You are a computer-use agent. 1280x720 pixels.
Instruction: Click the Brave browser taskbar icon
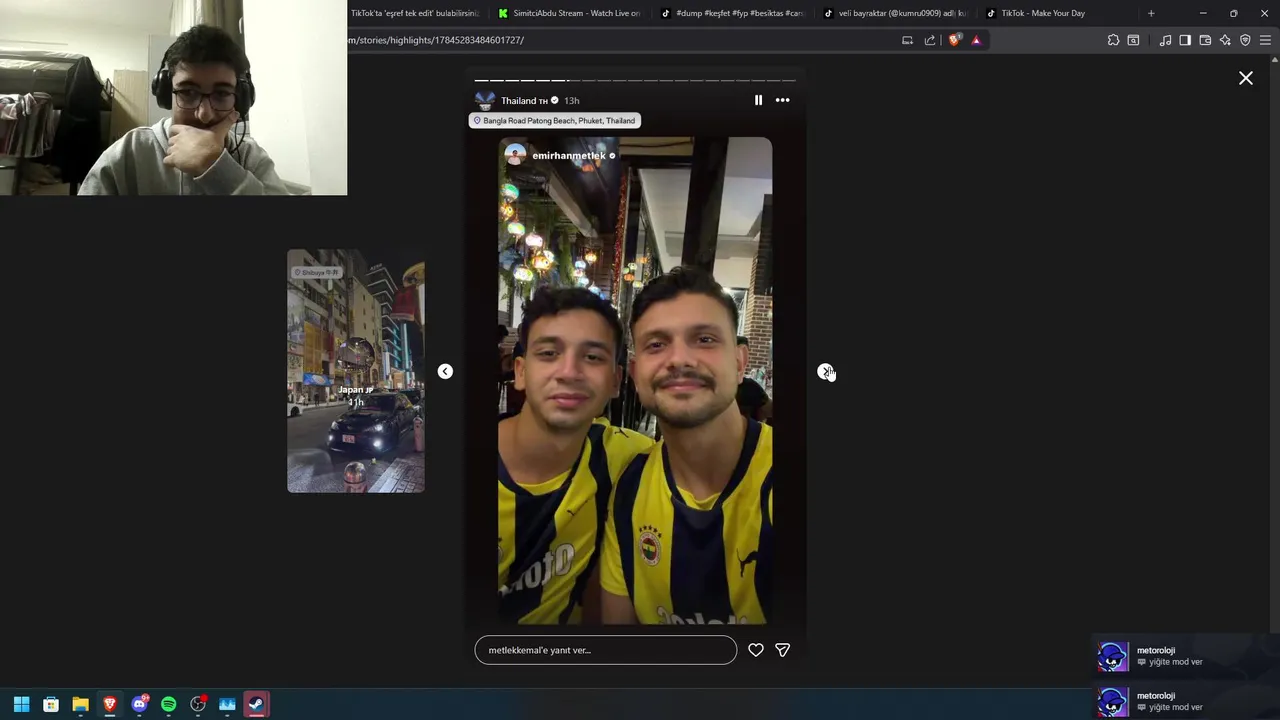[x=110, y=704]
